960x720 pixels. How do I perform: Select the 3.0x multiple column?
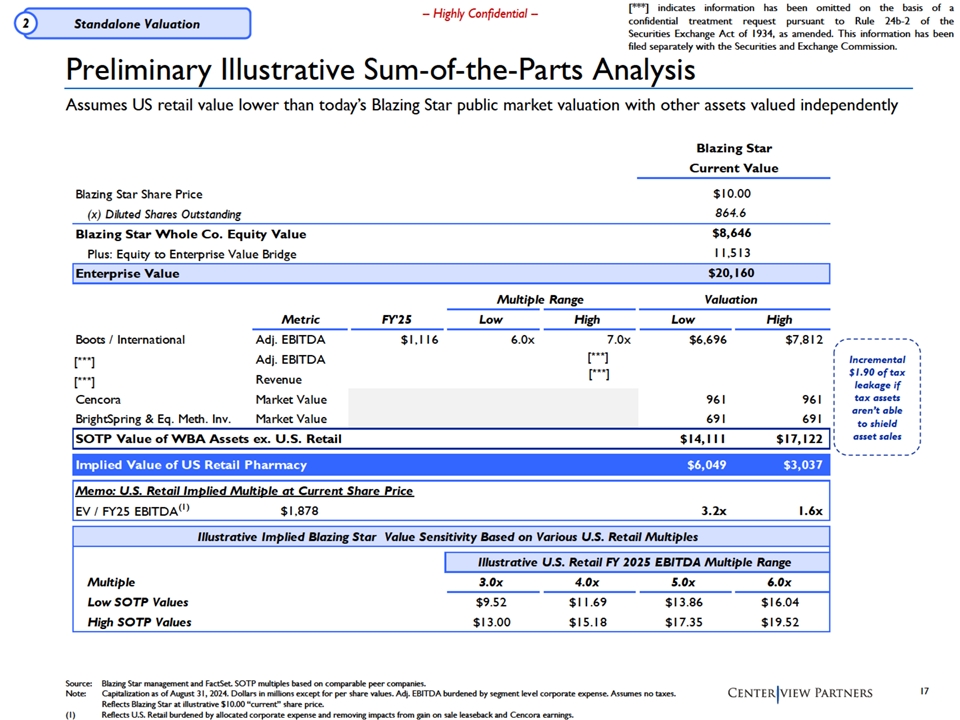(491, 582)
